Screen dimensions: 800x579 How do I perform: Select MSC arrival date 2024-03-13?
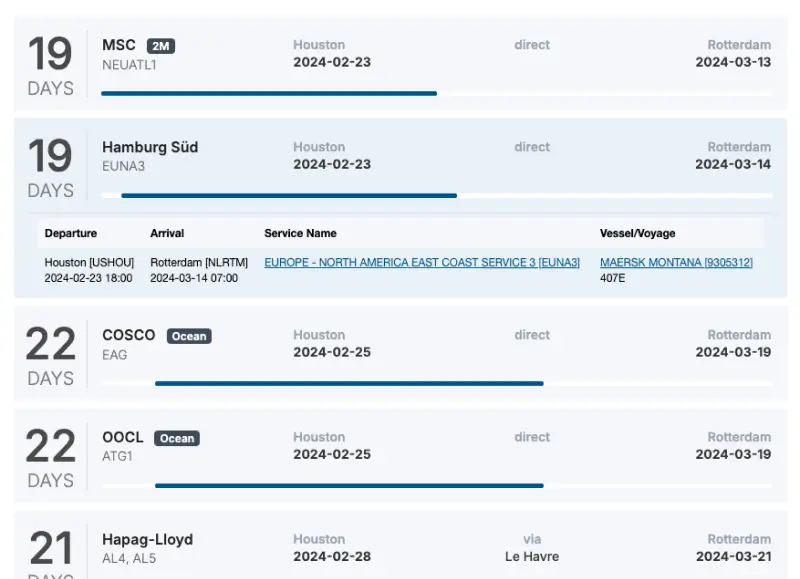tap(733, 62)
